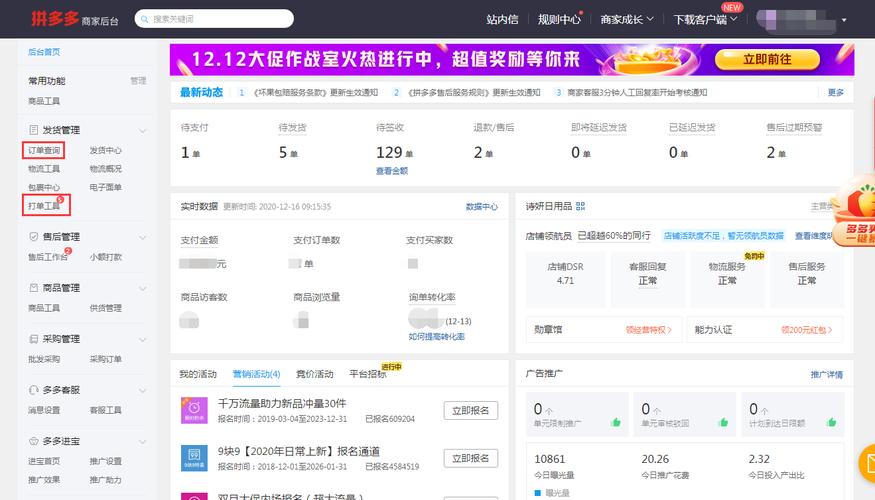The image size is (875, 500).
Task: Open 规则中心 in the top bar
Action: [x=559, y=20]
